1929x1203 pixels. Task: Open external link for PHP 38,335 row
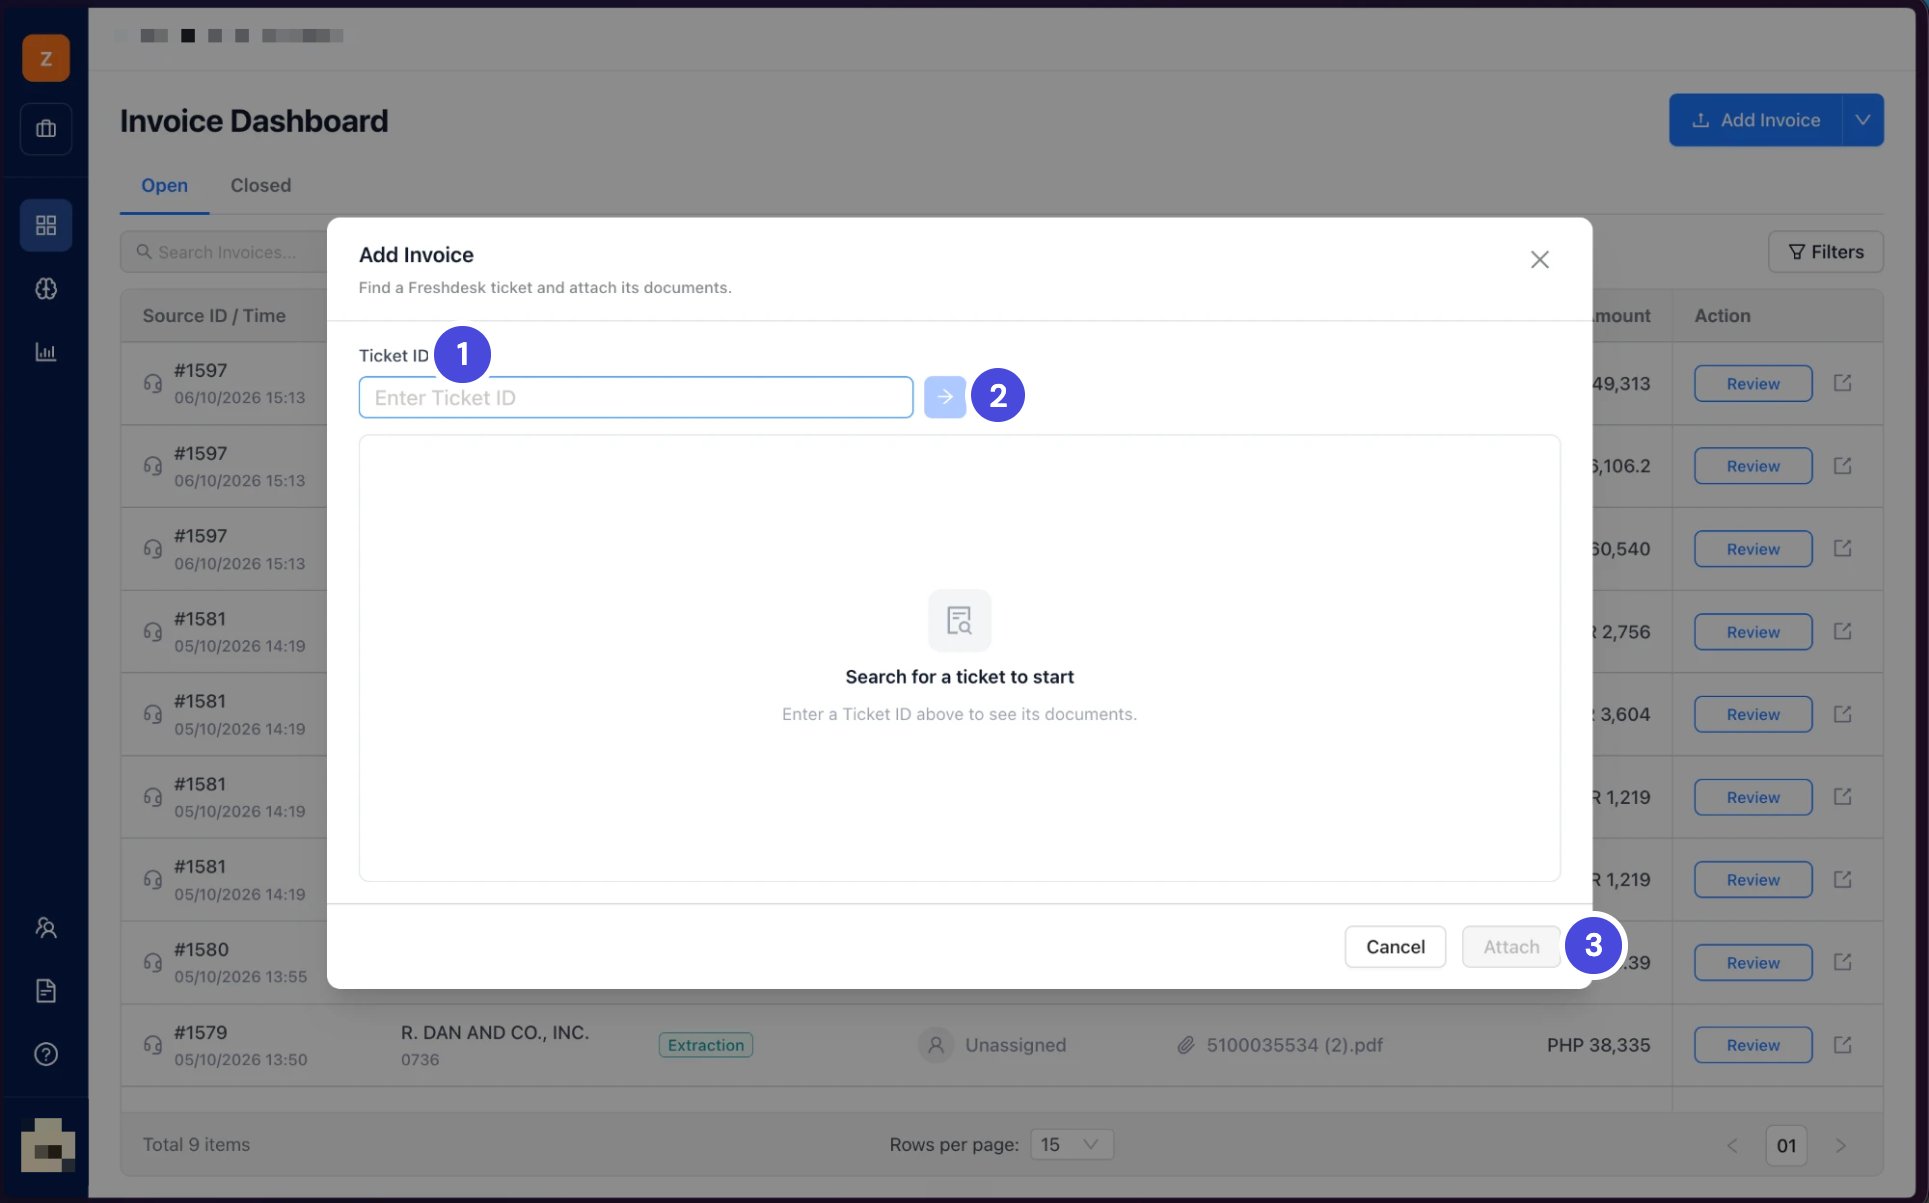pos(1842,1045)
